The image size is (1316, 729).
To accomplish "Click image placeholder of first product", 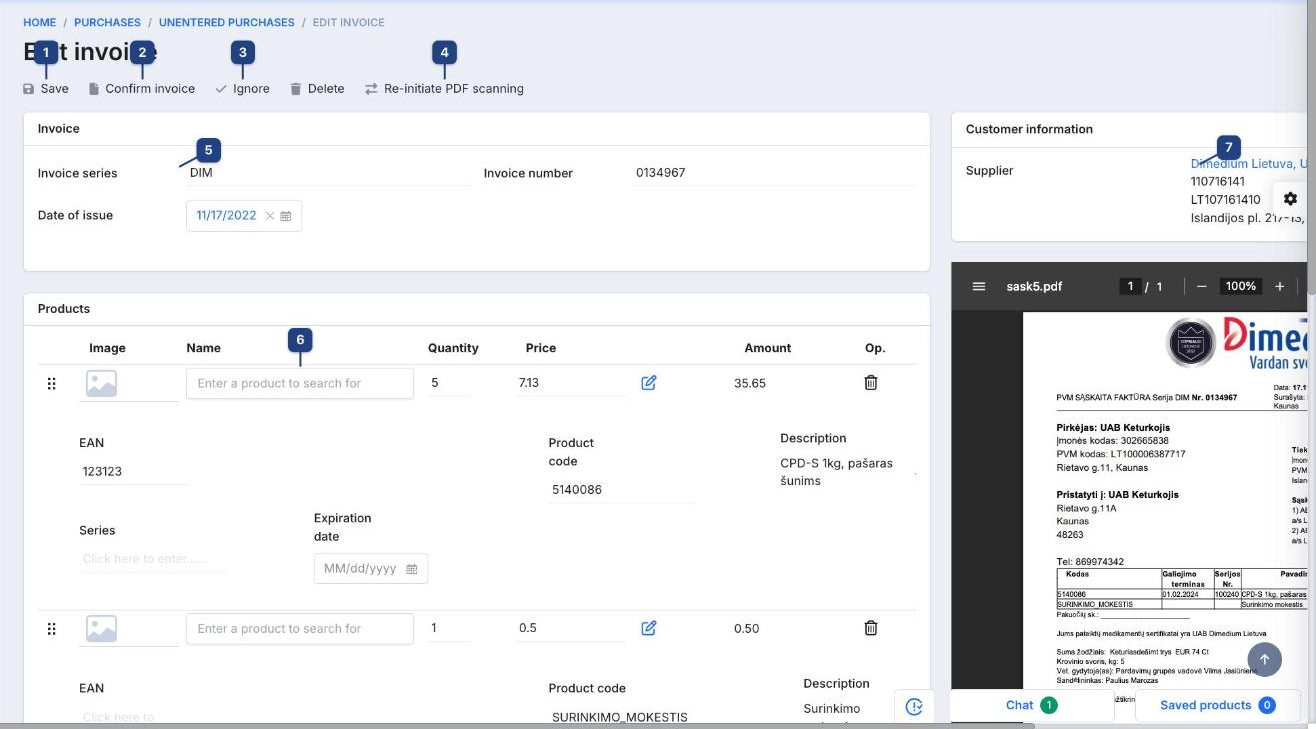I will pos(101,384).
